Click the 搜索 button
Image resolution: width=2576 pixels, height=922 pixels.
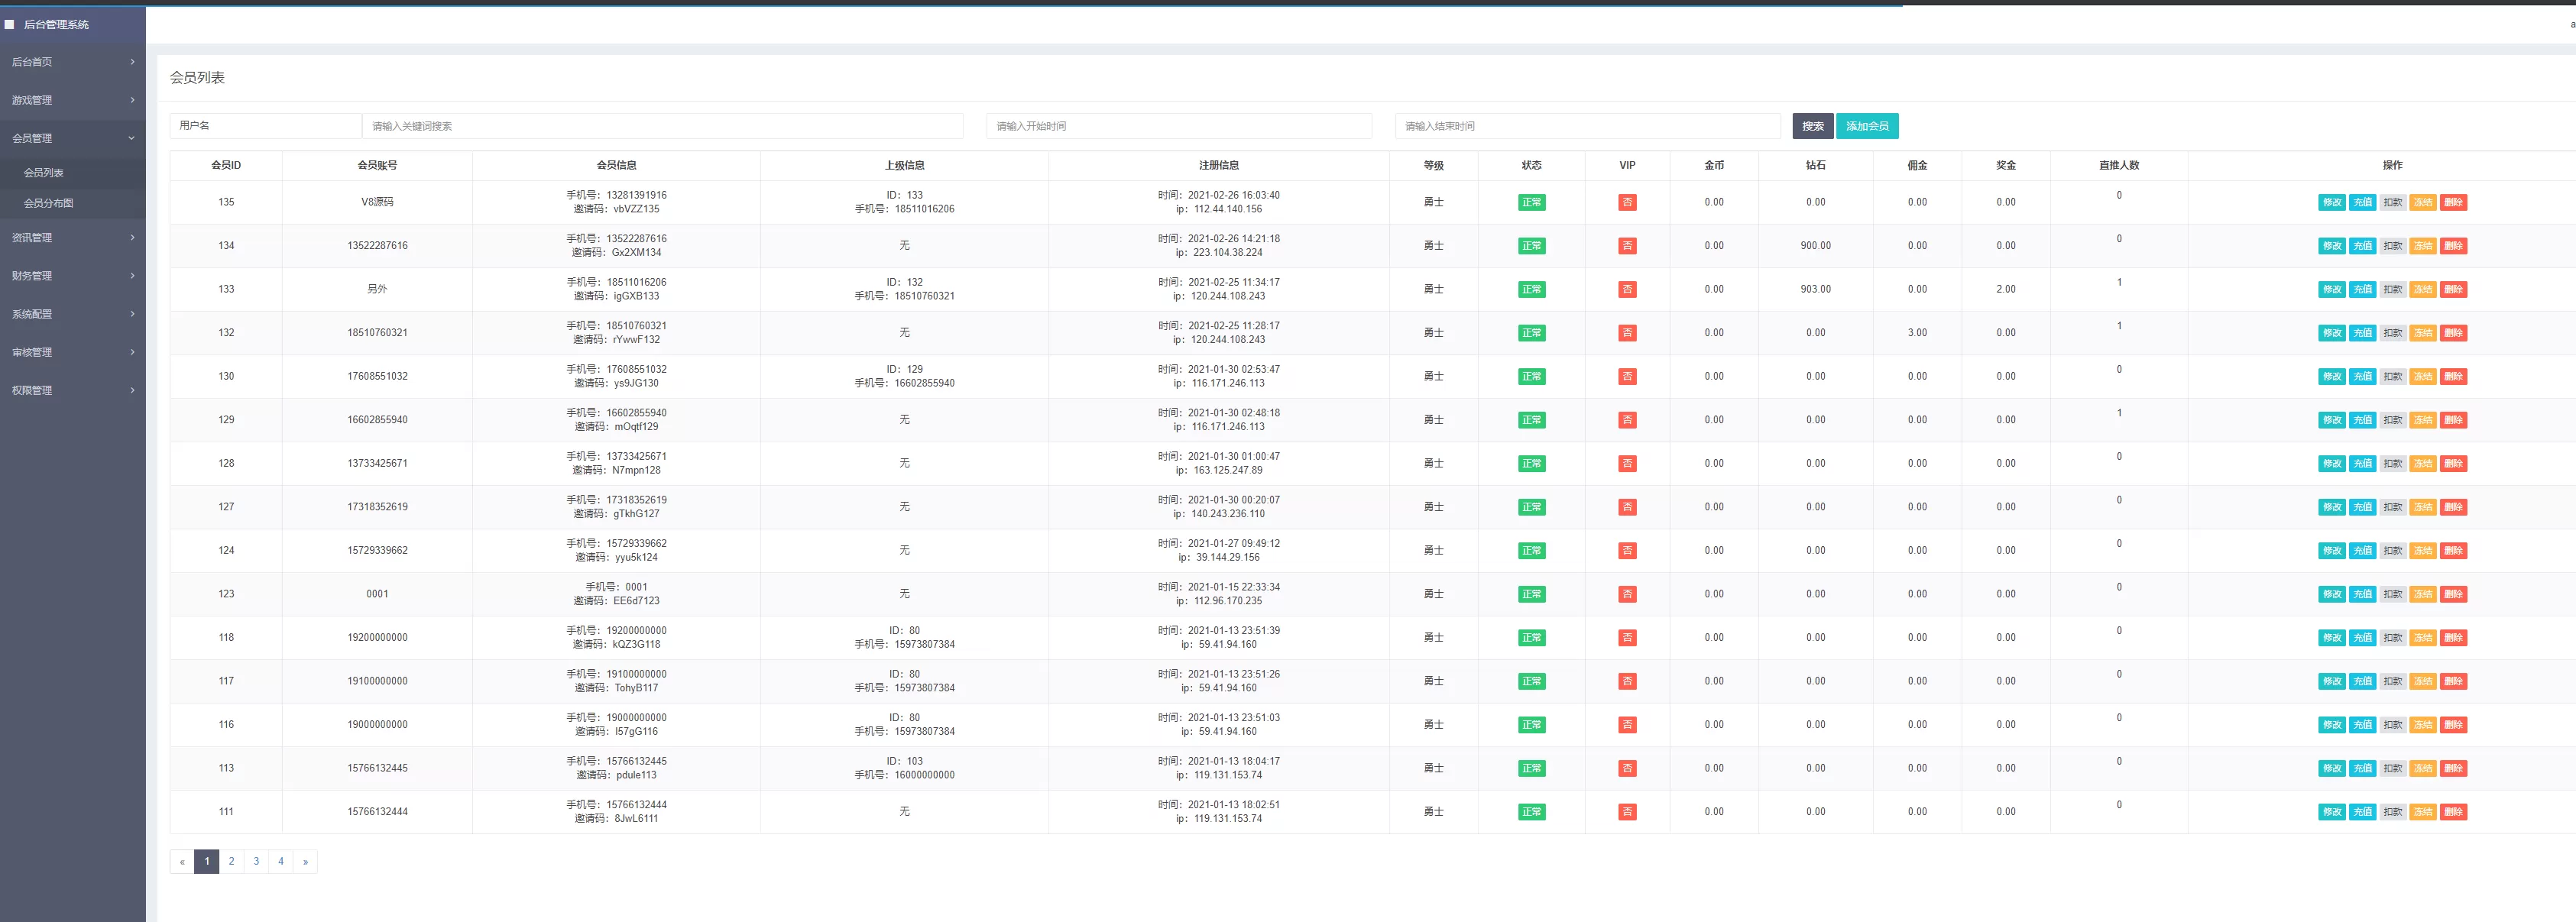point(1812,126)
